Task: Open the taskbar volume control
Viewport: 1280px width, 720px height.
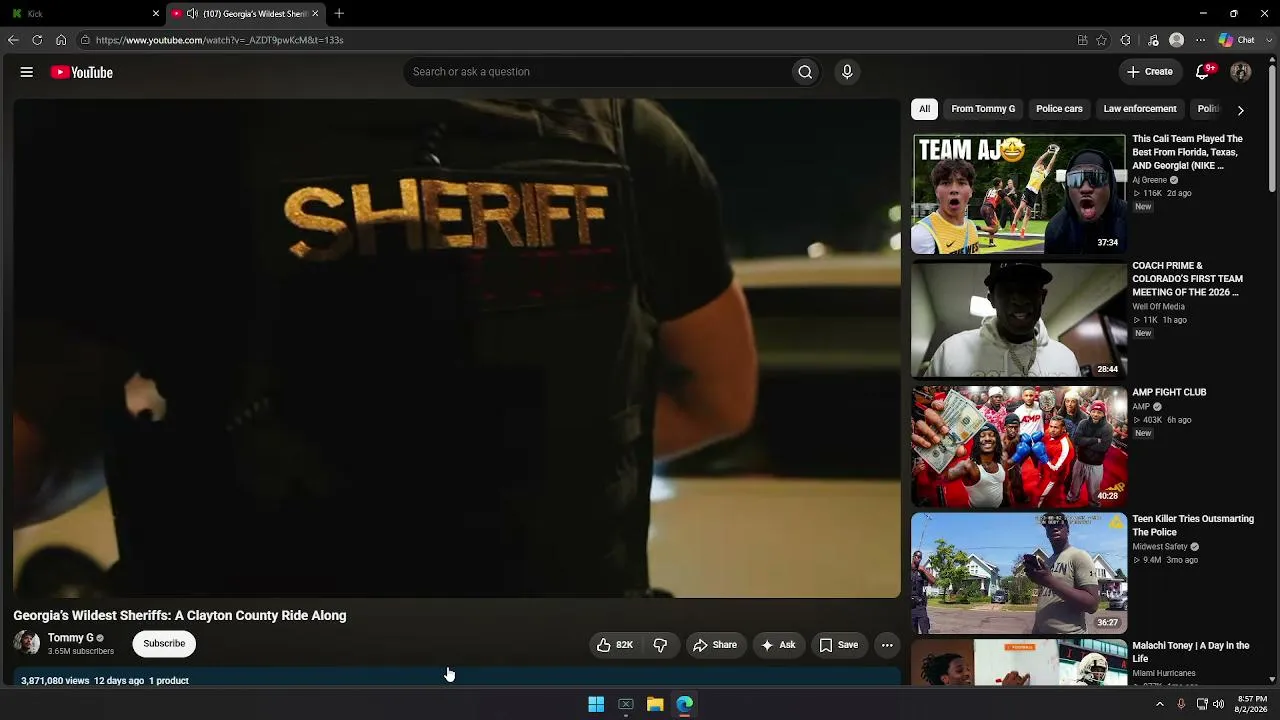Action: coord(1218,704)
